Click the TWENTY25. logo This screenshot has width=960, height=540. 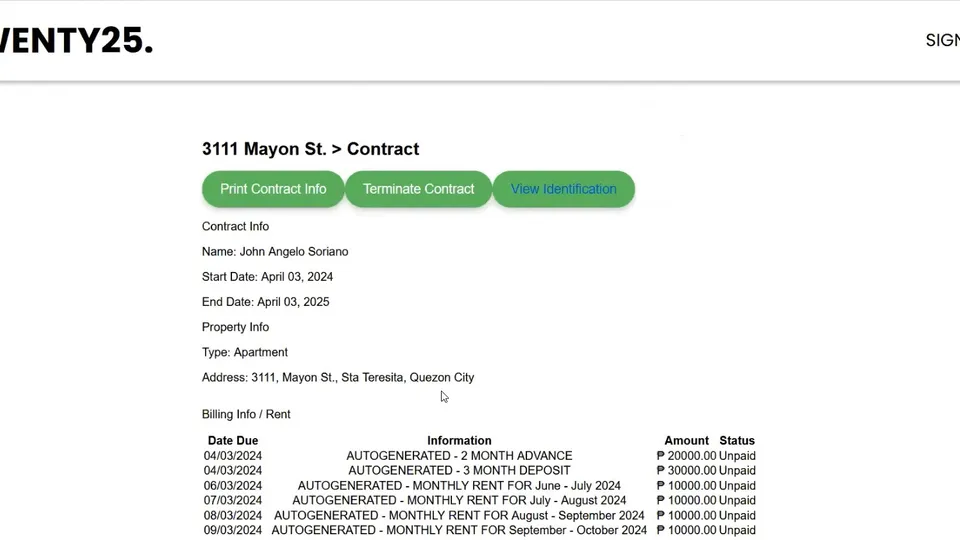[x=77, y=40]
